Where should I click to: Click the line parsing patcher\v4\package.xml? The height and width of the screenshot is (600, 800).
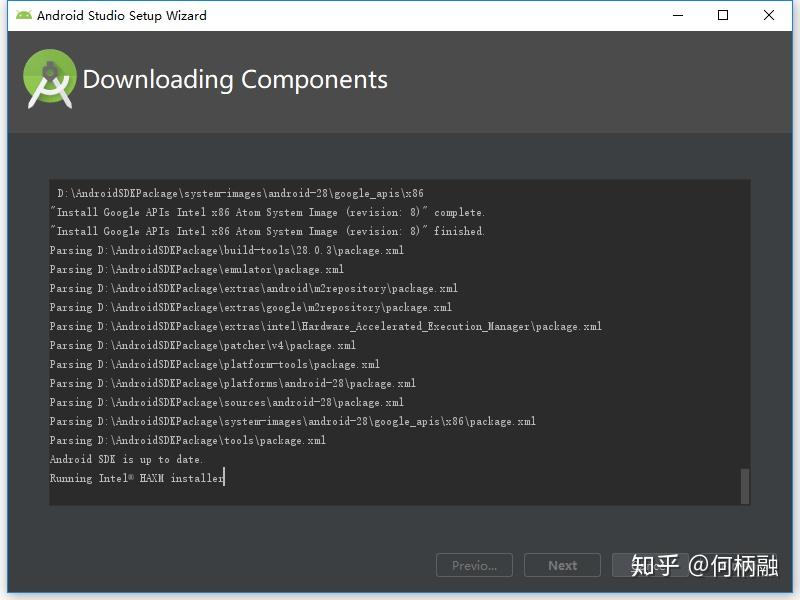point(203,345)
